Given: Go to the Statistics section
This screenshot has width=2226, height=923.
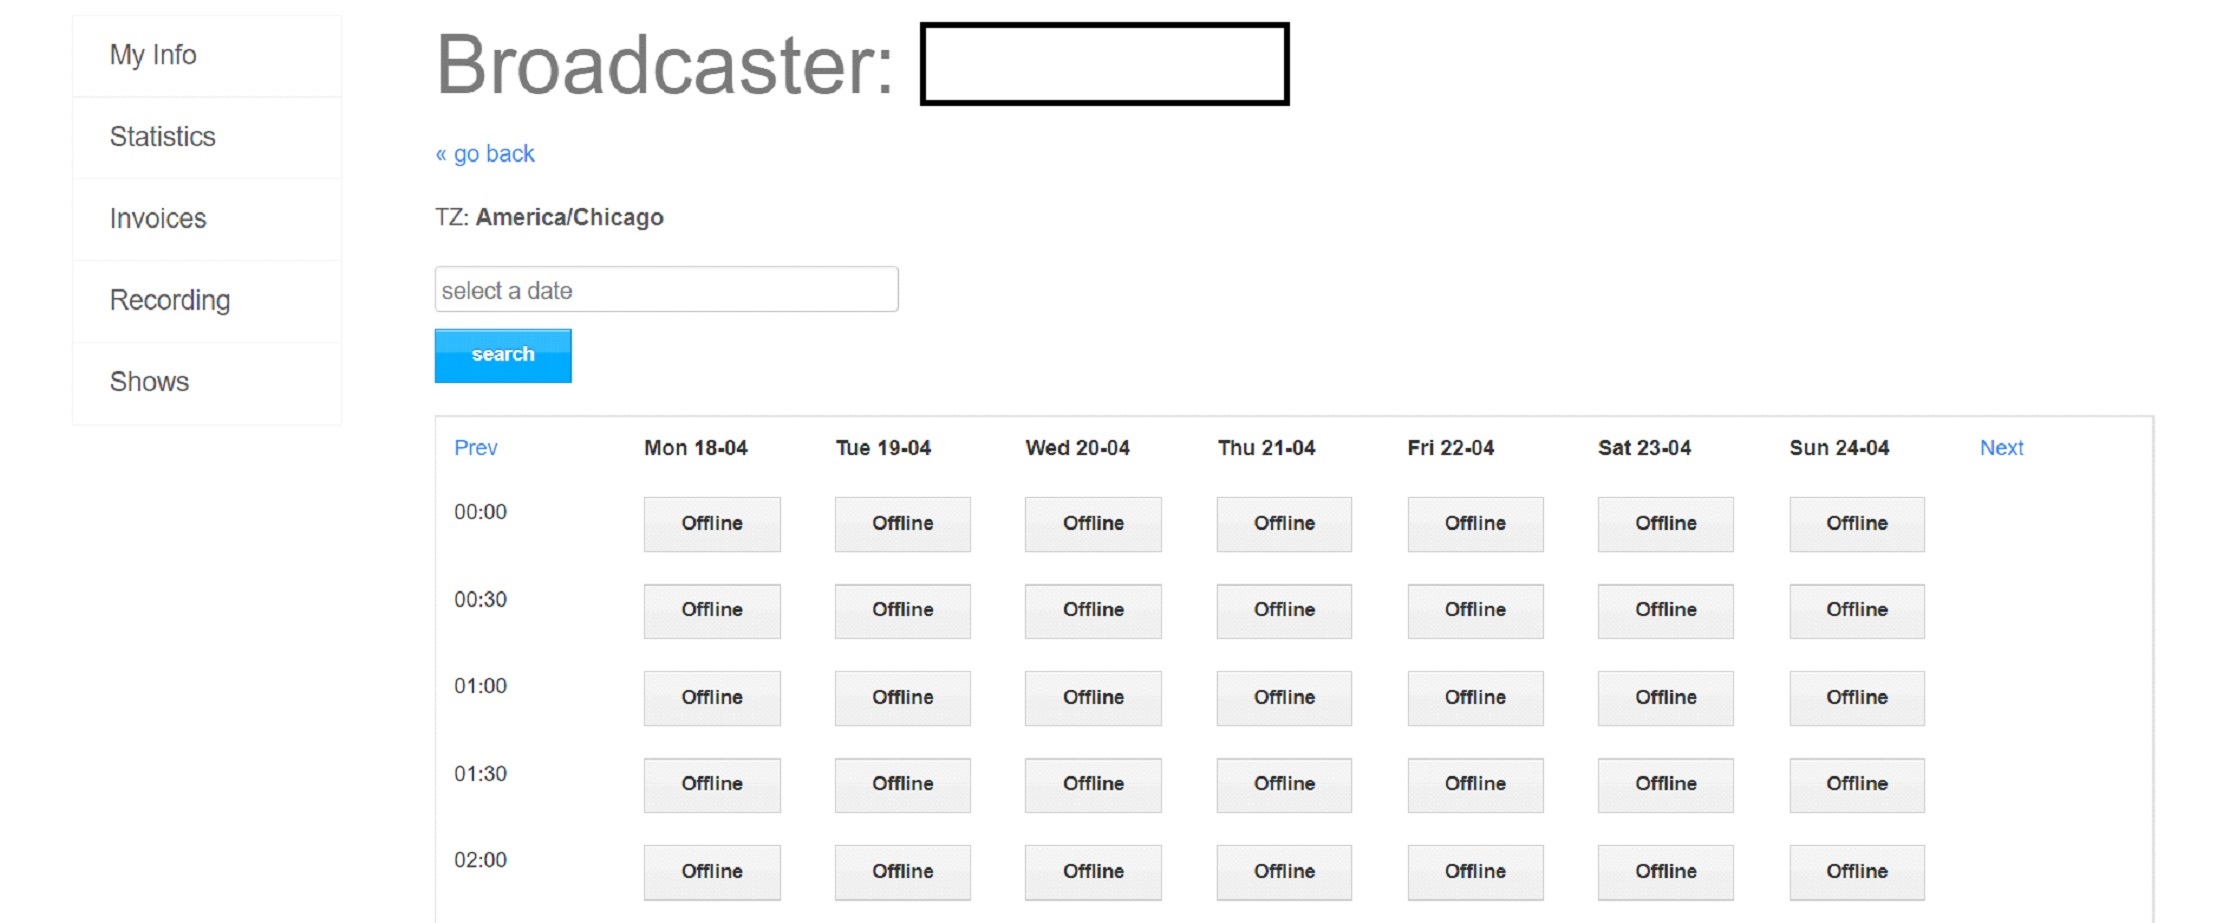Looking at the screenshot, I should click(162, 137).
